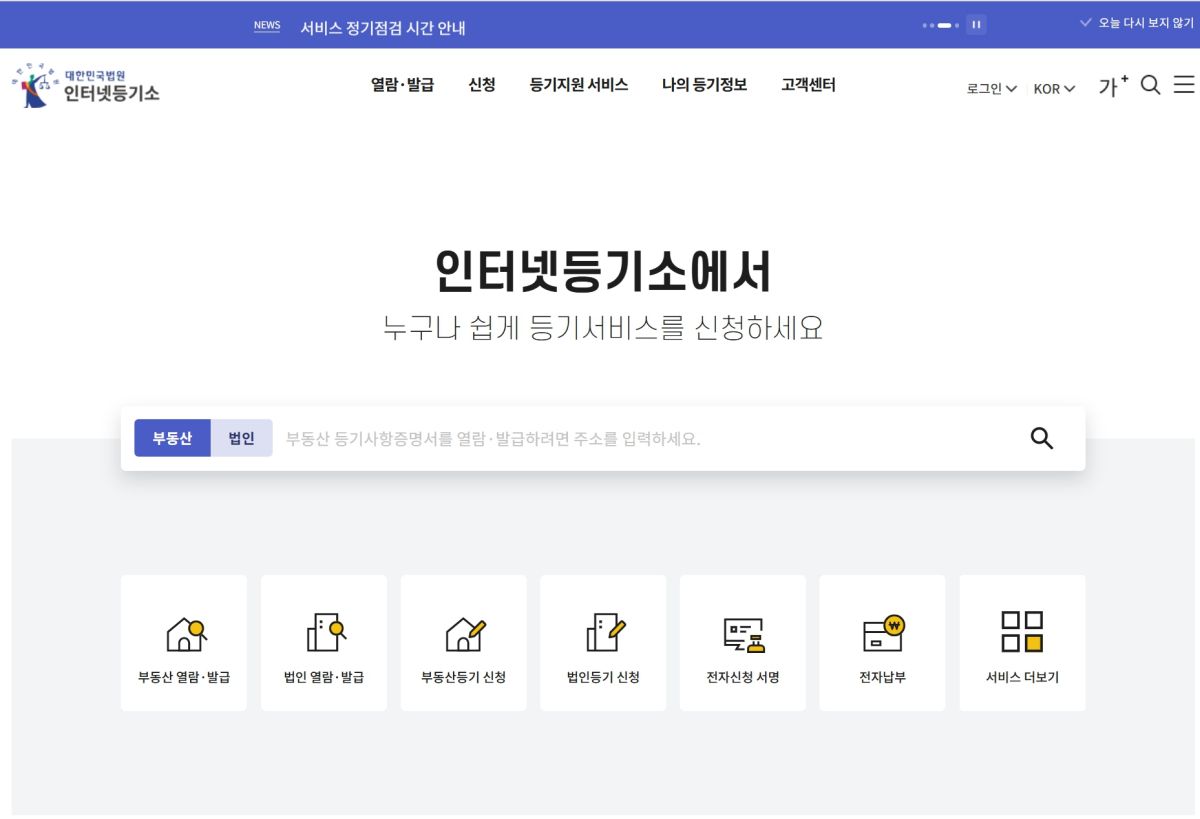Click 가+ to increase font size

pyautogui.click(x=1110, y=86)
